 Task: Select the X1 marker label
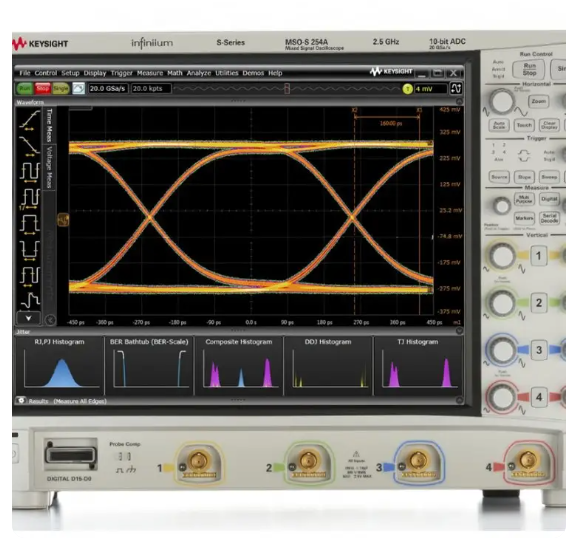(x=419, y=110)
